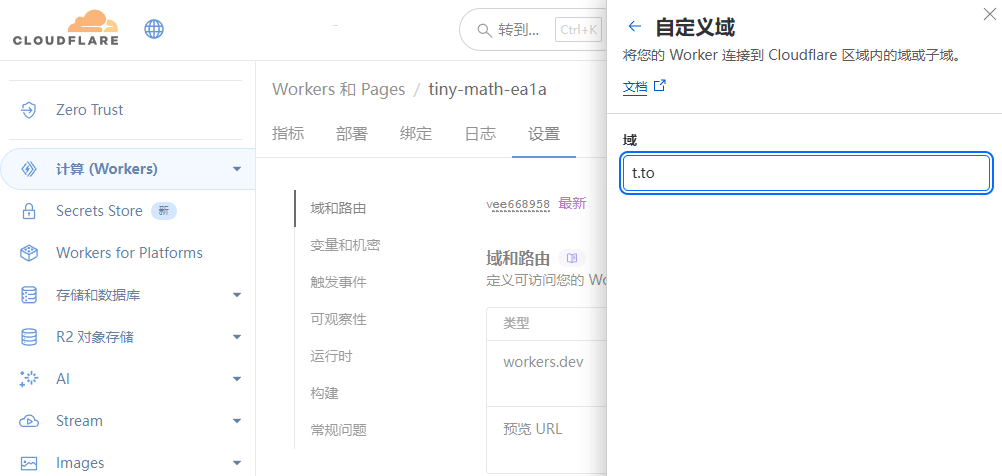Click the Secrets Store lock icon
The height and width of the screenshot is (476, 1002).
tap(29, 211)
